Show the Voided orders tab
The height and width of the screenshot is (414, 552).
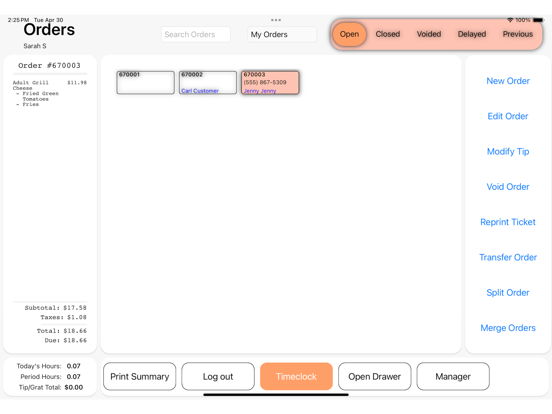click(x=429, y=34)
